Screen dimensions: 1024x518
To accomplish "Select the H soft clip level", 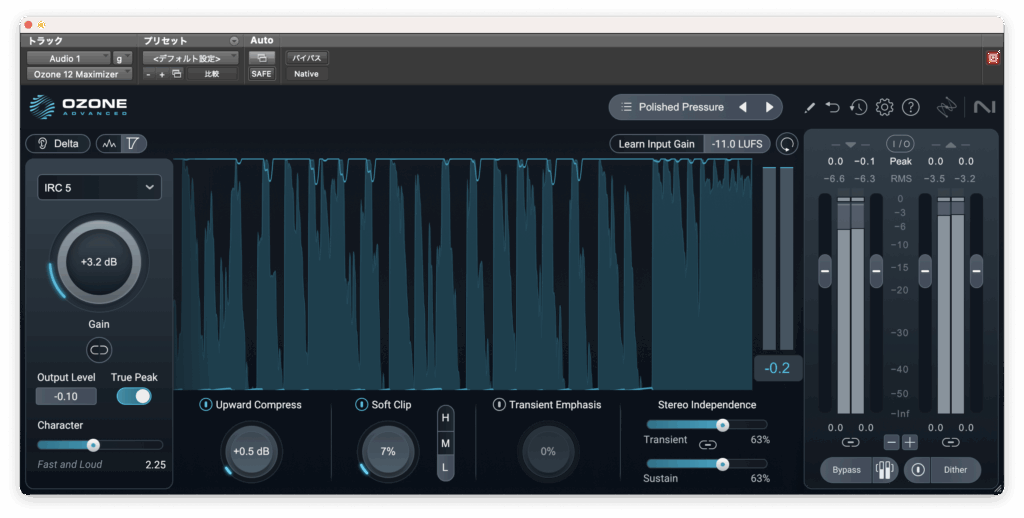I will [x=445, y=417].
